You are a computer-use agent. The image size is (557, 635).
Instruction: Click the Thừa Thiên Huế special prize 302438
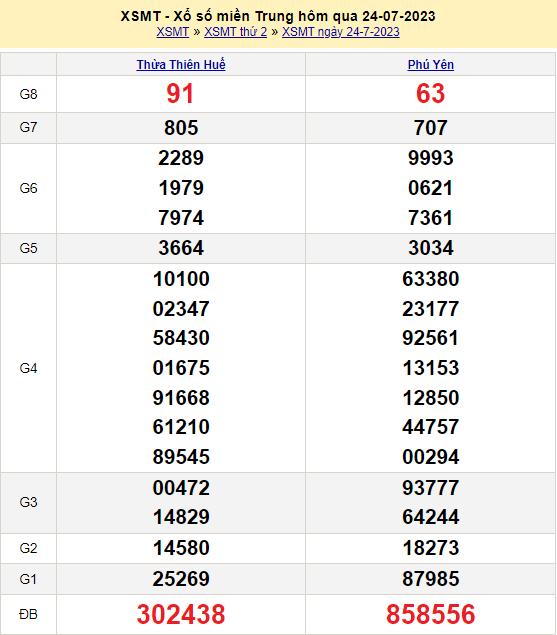181,614
